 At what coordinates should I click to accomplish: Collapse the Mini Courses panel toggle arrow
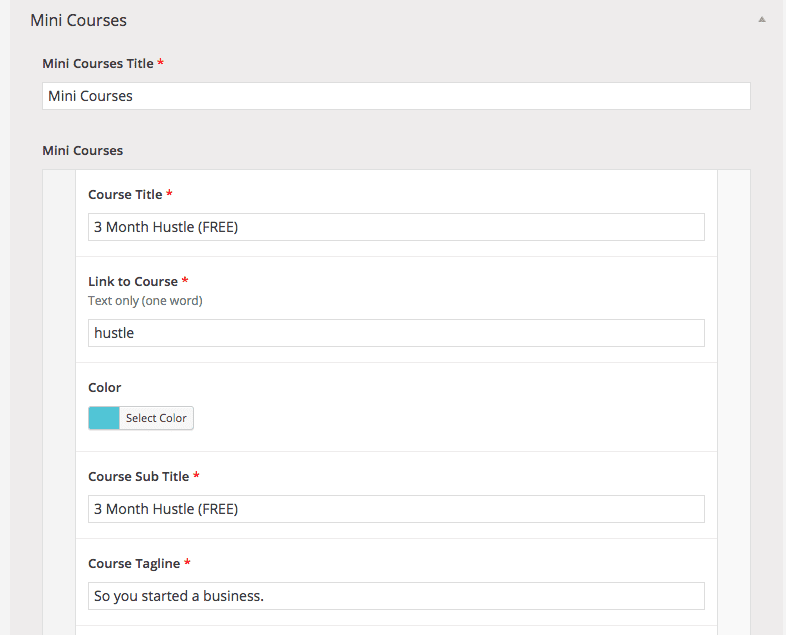[761, 20]
